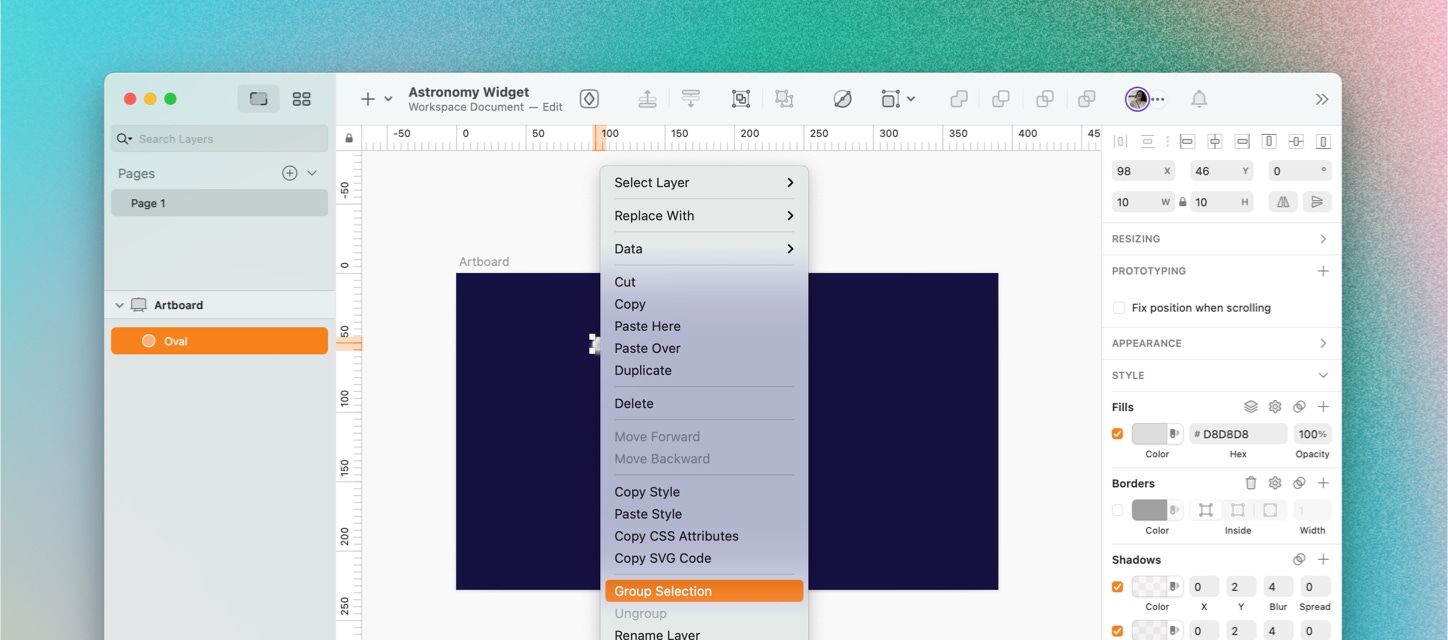
Task: Add a new page with plus icon
Action: tap(290, 173)
